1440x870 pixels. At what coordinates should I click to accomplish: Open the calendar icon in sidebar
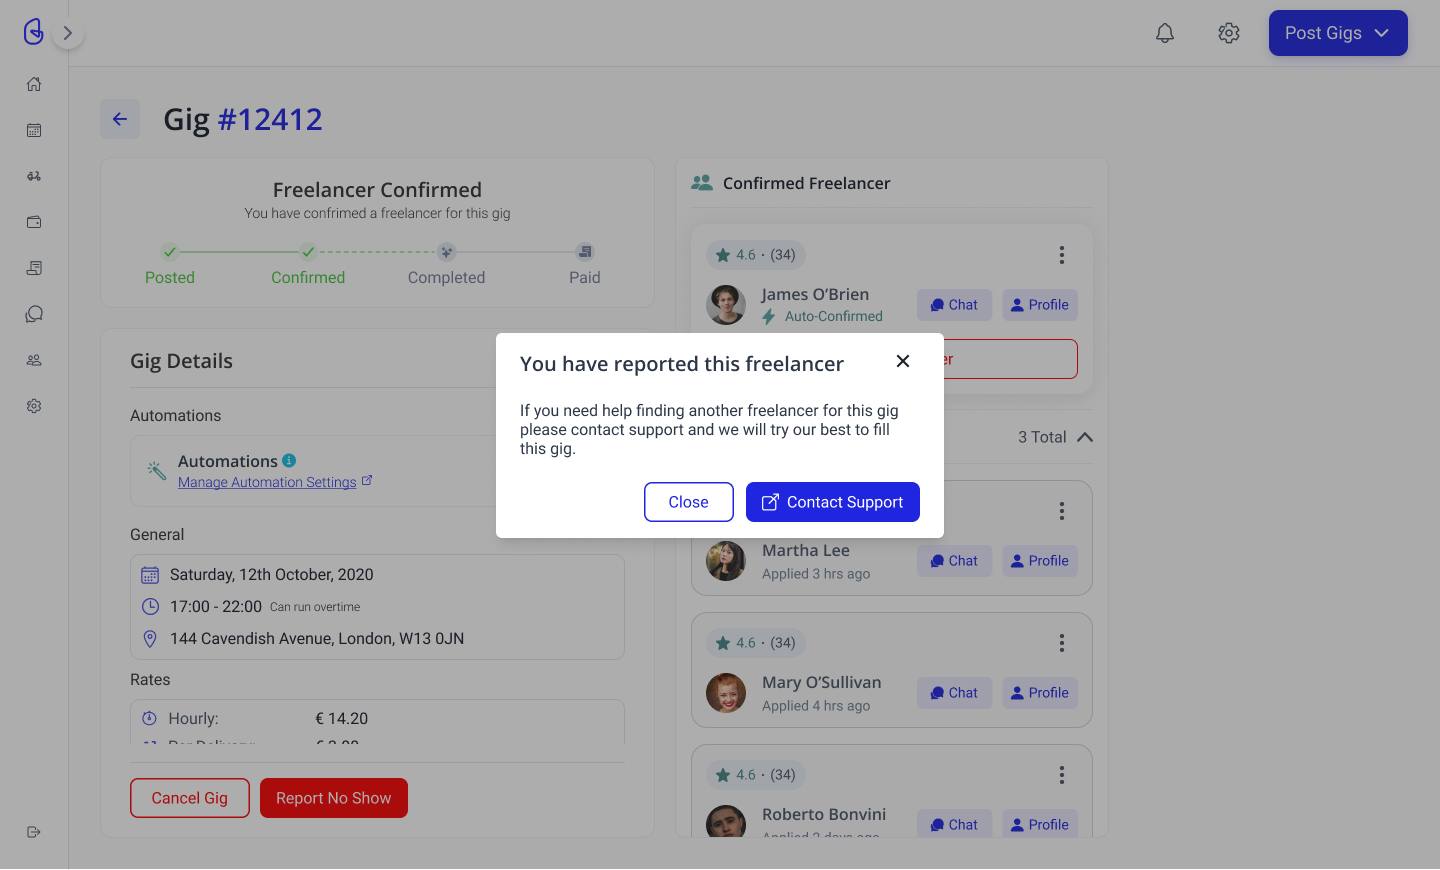(x=34, y=130)
